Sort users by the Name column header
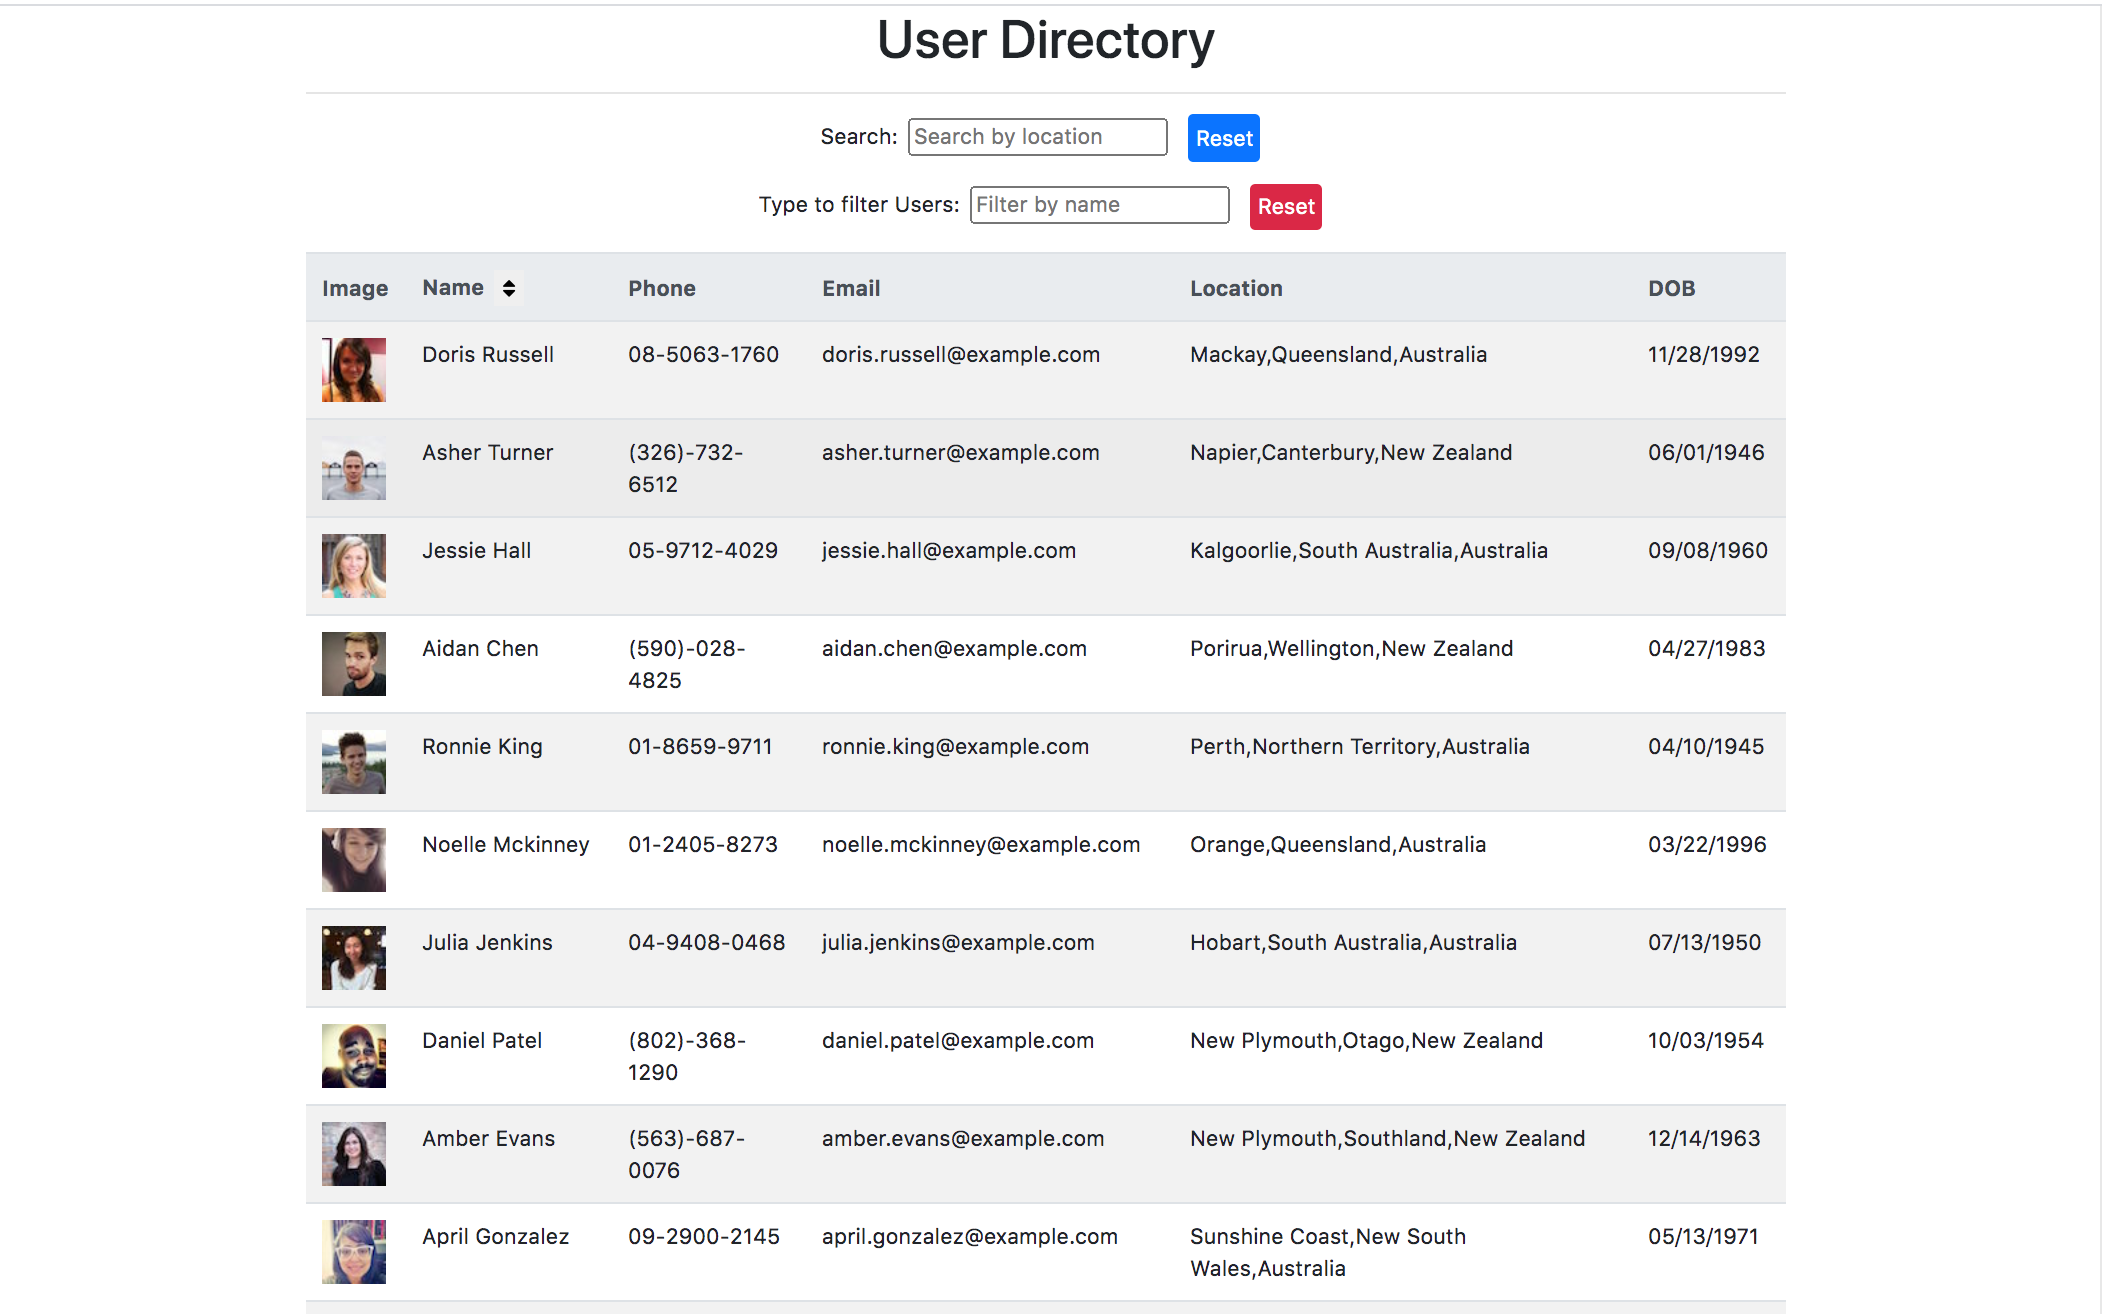The height and width of the screenshot is (1314, 2102). tap(452, 287)
